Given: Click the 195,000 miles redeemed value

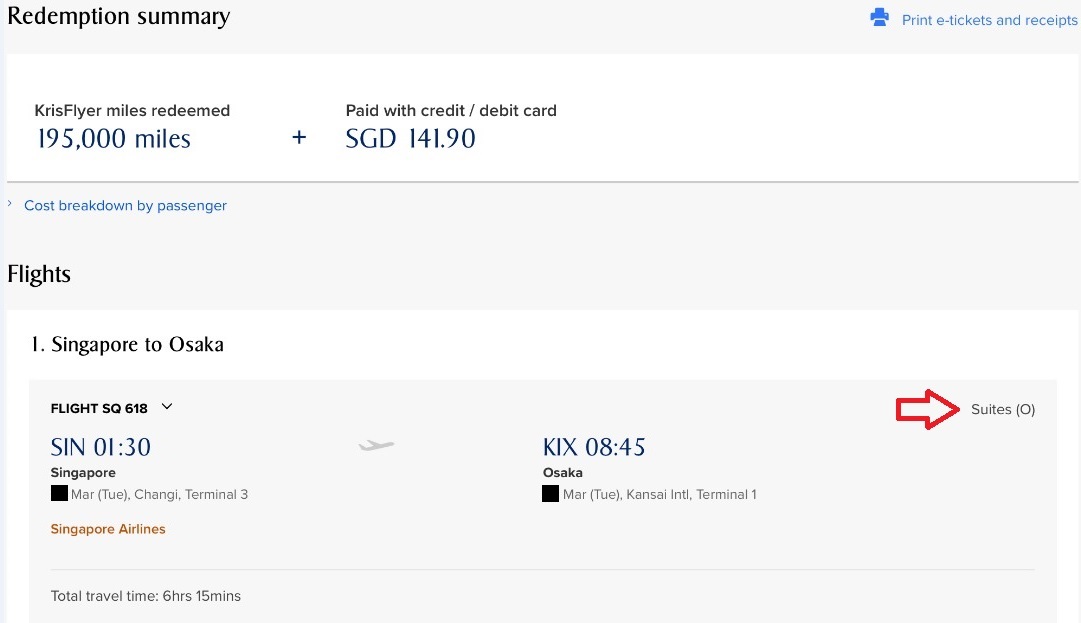Looking at the screenshot, I should (113, 139).
